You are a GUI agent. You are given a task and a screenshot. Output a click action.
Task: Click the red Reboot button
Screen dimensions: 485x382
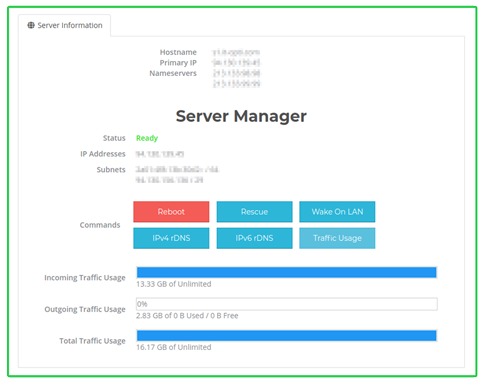171,212
